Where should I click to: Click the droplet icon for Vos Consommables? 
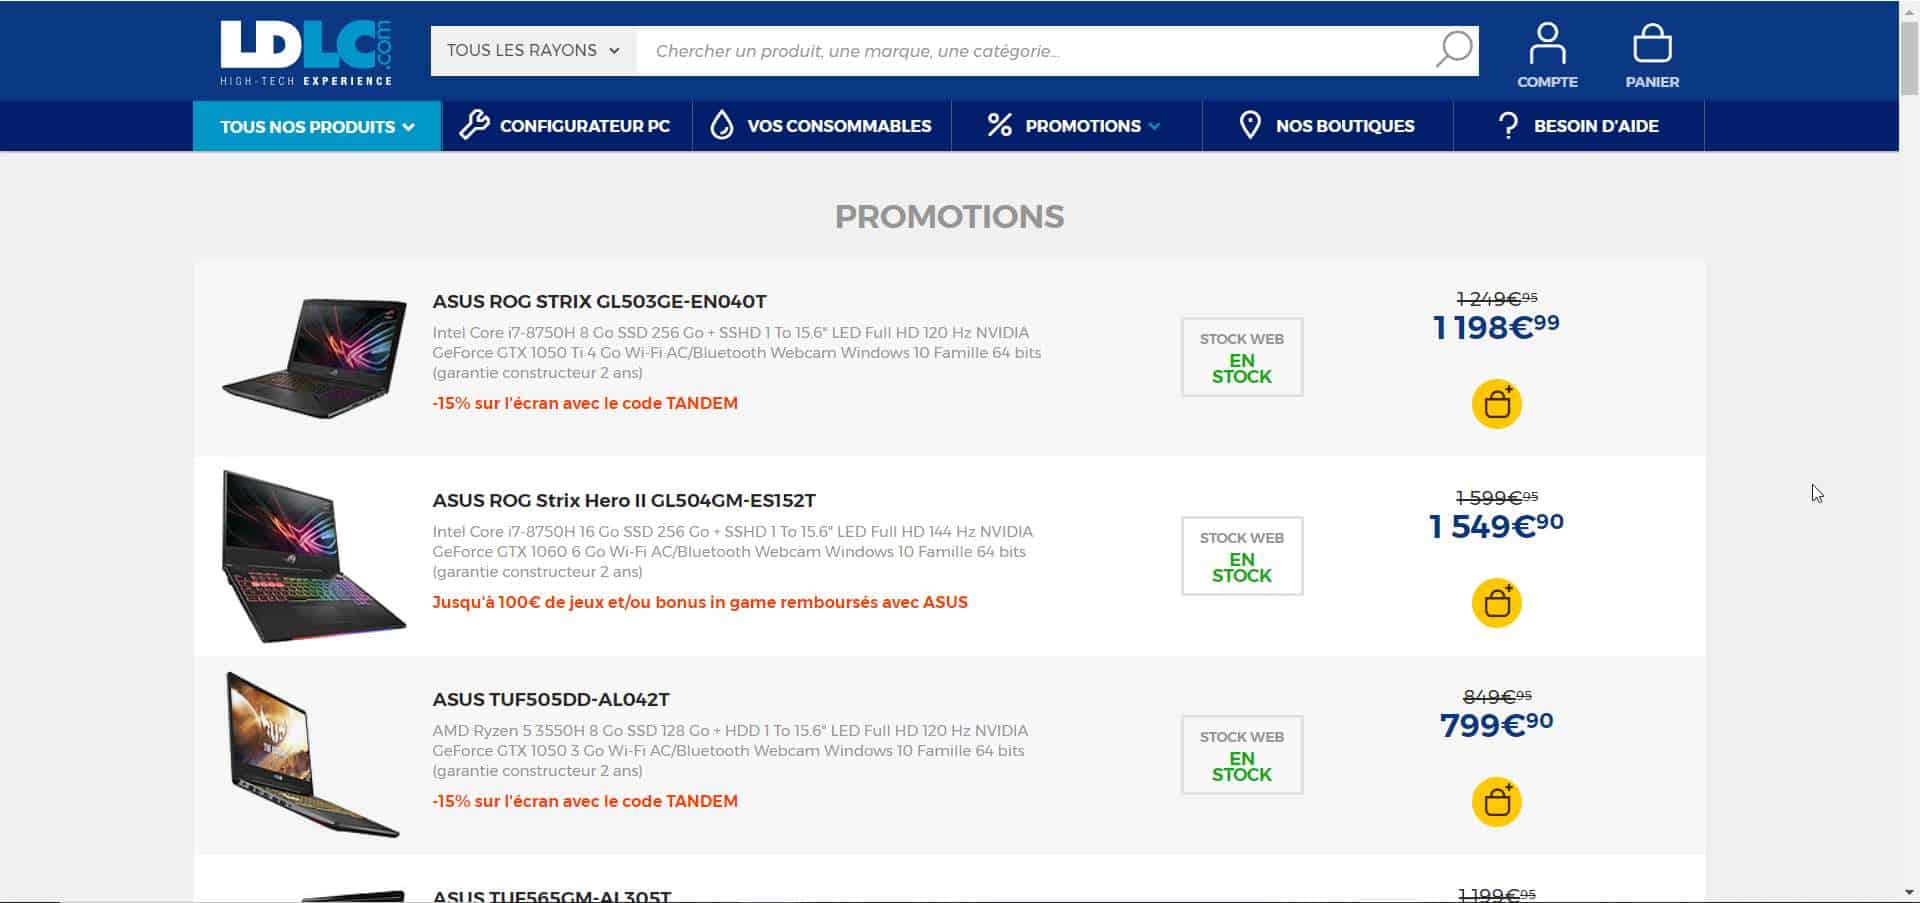click(x=722, y=125)
